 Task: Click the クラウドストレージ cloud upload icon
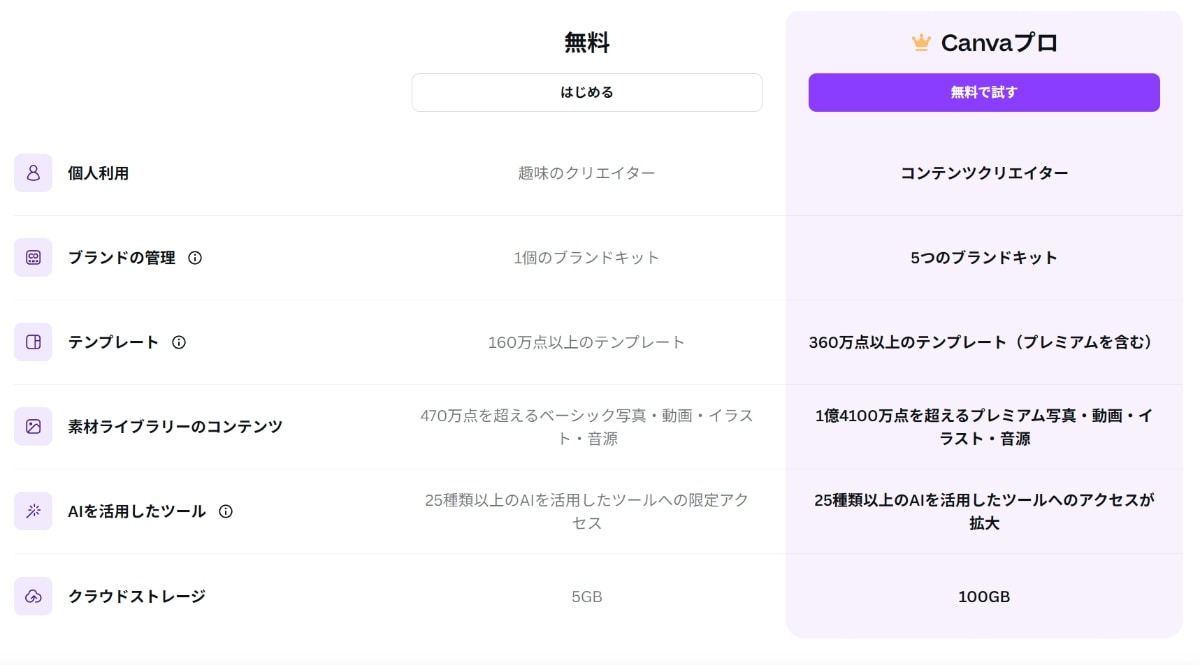tap(33, 596)
